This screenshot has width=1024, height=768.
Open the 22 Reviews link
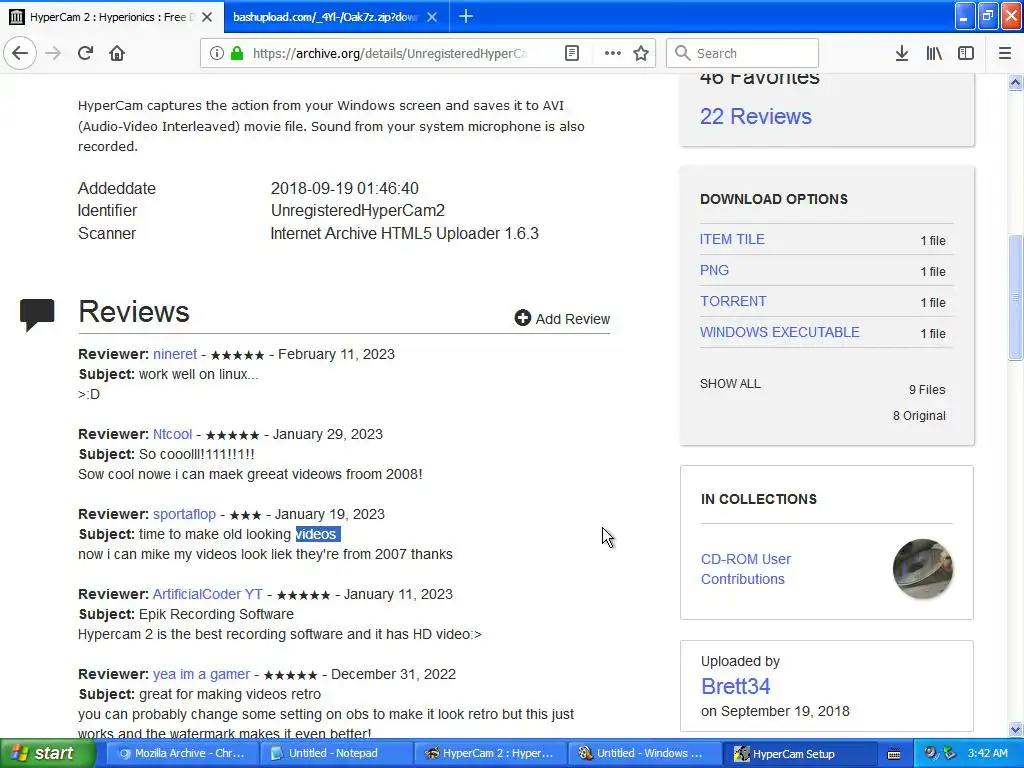756,116
